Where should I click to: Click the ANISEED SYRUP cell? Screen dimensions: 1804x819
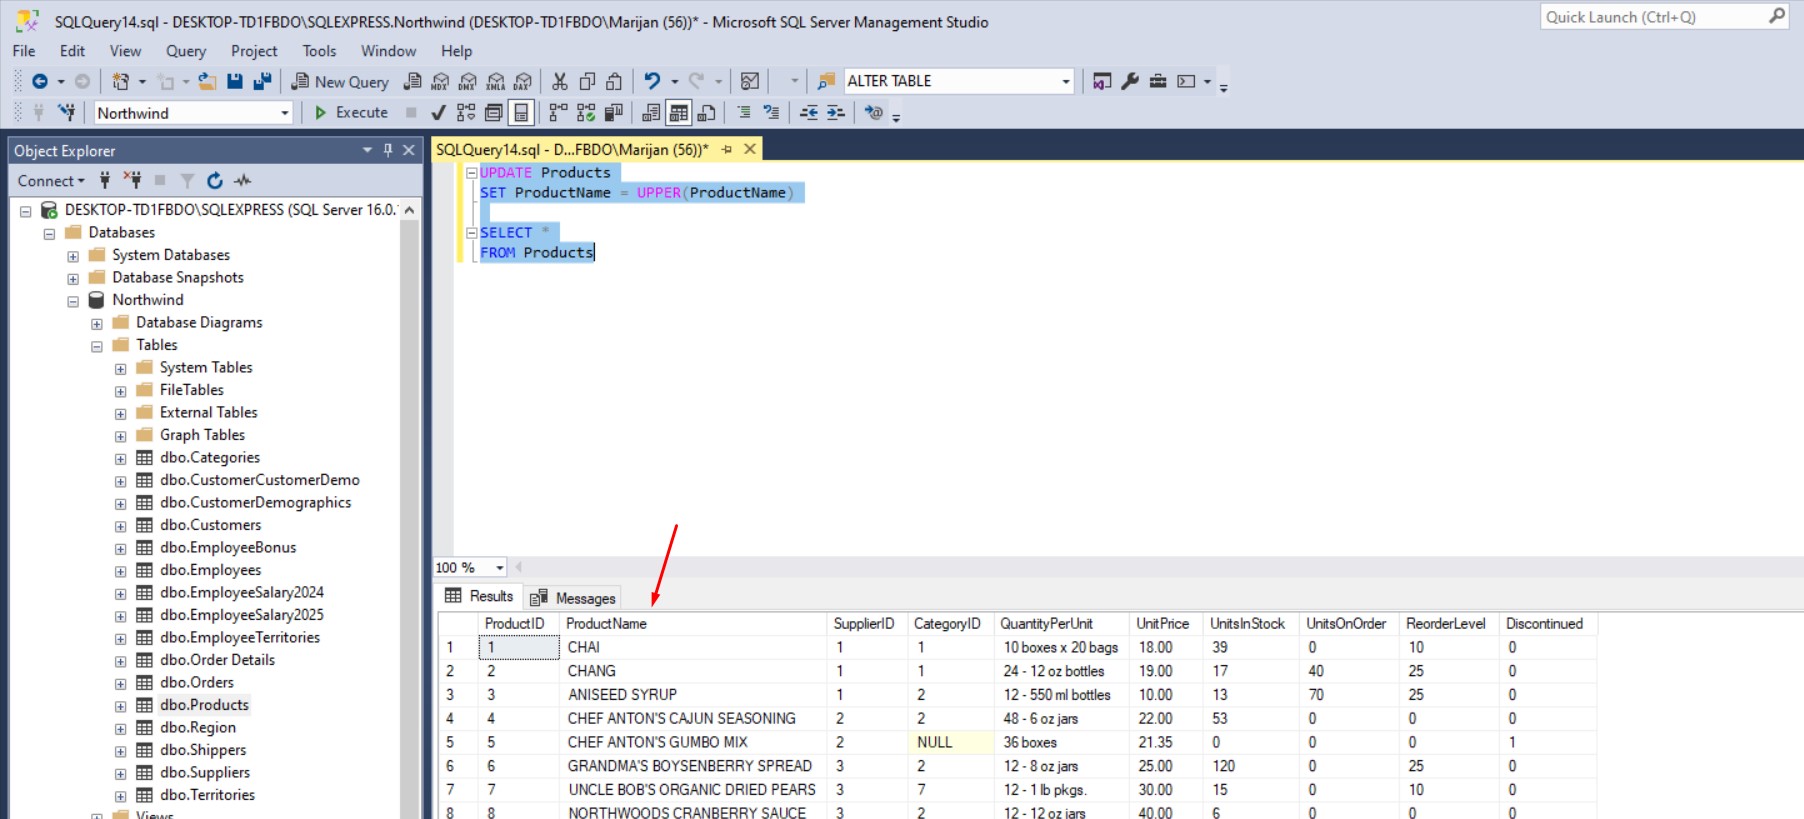click(x=693, y=695)
